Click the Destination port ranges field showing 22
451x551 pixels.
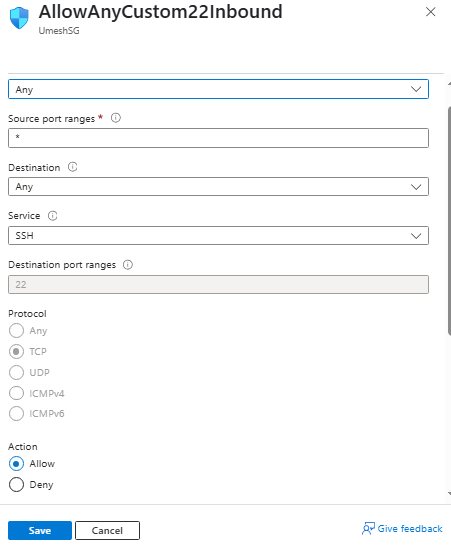(218, 284)
